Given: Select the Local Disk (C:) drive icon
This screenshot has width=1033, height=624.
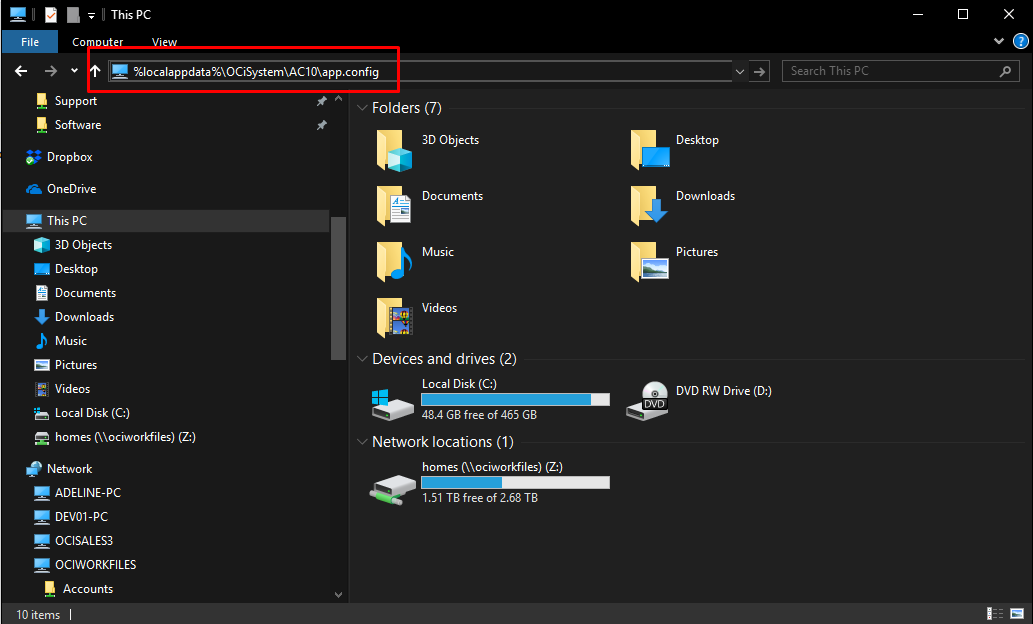Looking at the screenshot, I should pos(392,404).
